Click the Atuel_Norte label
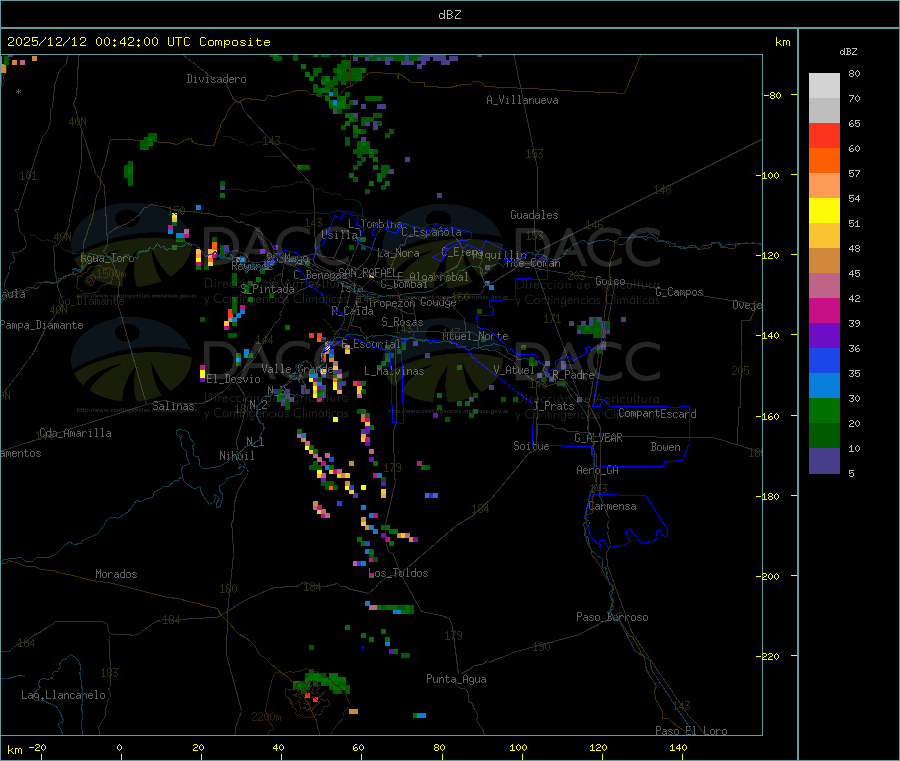900x761 pixels. (475, 336)
